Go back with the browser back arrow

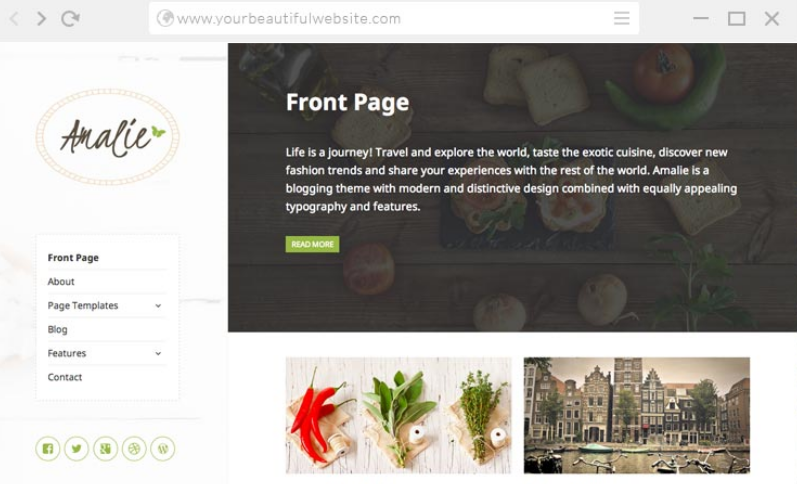[x=14, y=19]
